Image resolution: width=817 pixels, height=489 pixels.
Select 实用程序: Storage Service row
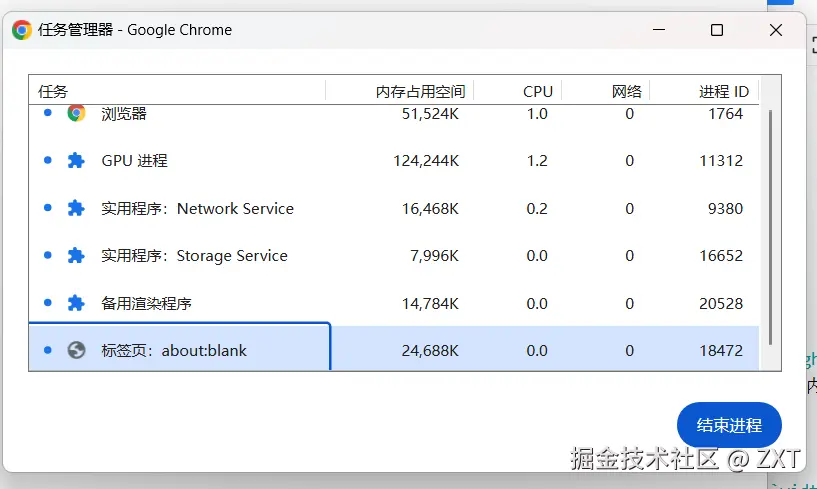(394, 255)
